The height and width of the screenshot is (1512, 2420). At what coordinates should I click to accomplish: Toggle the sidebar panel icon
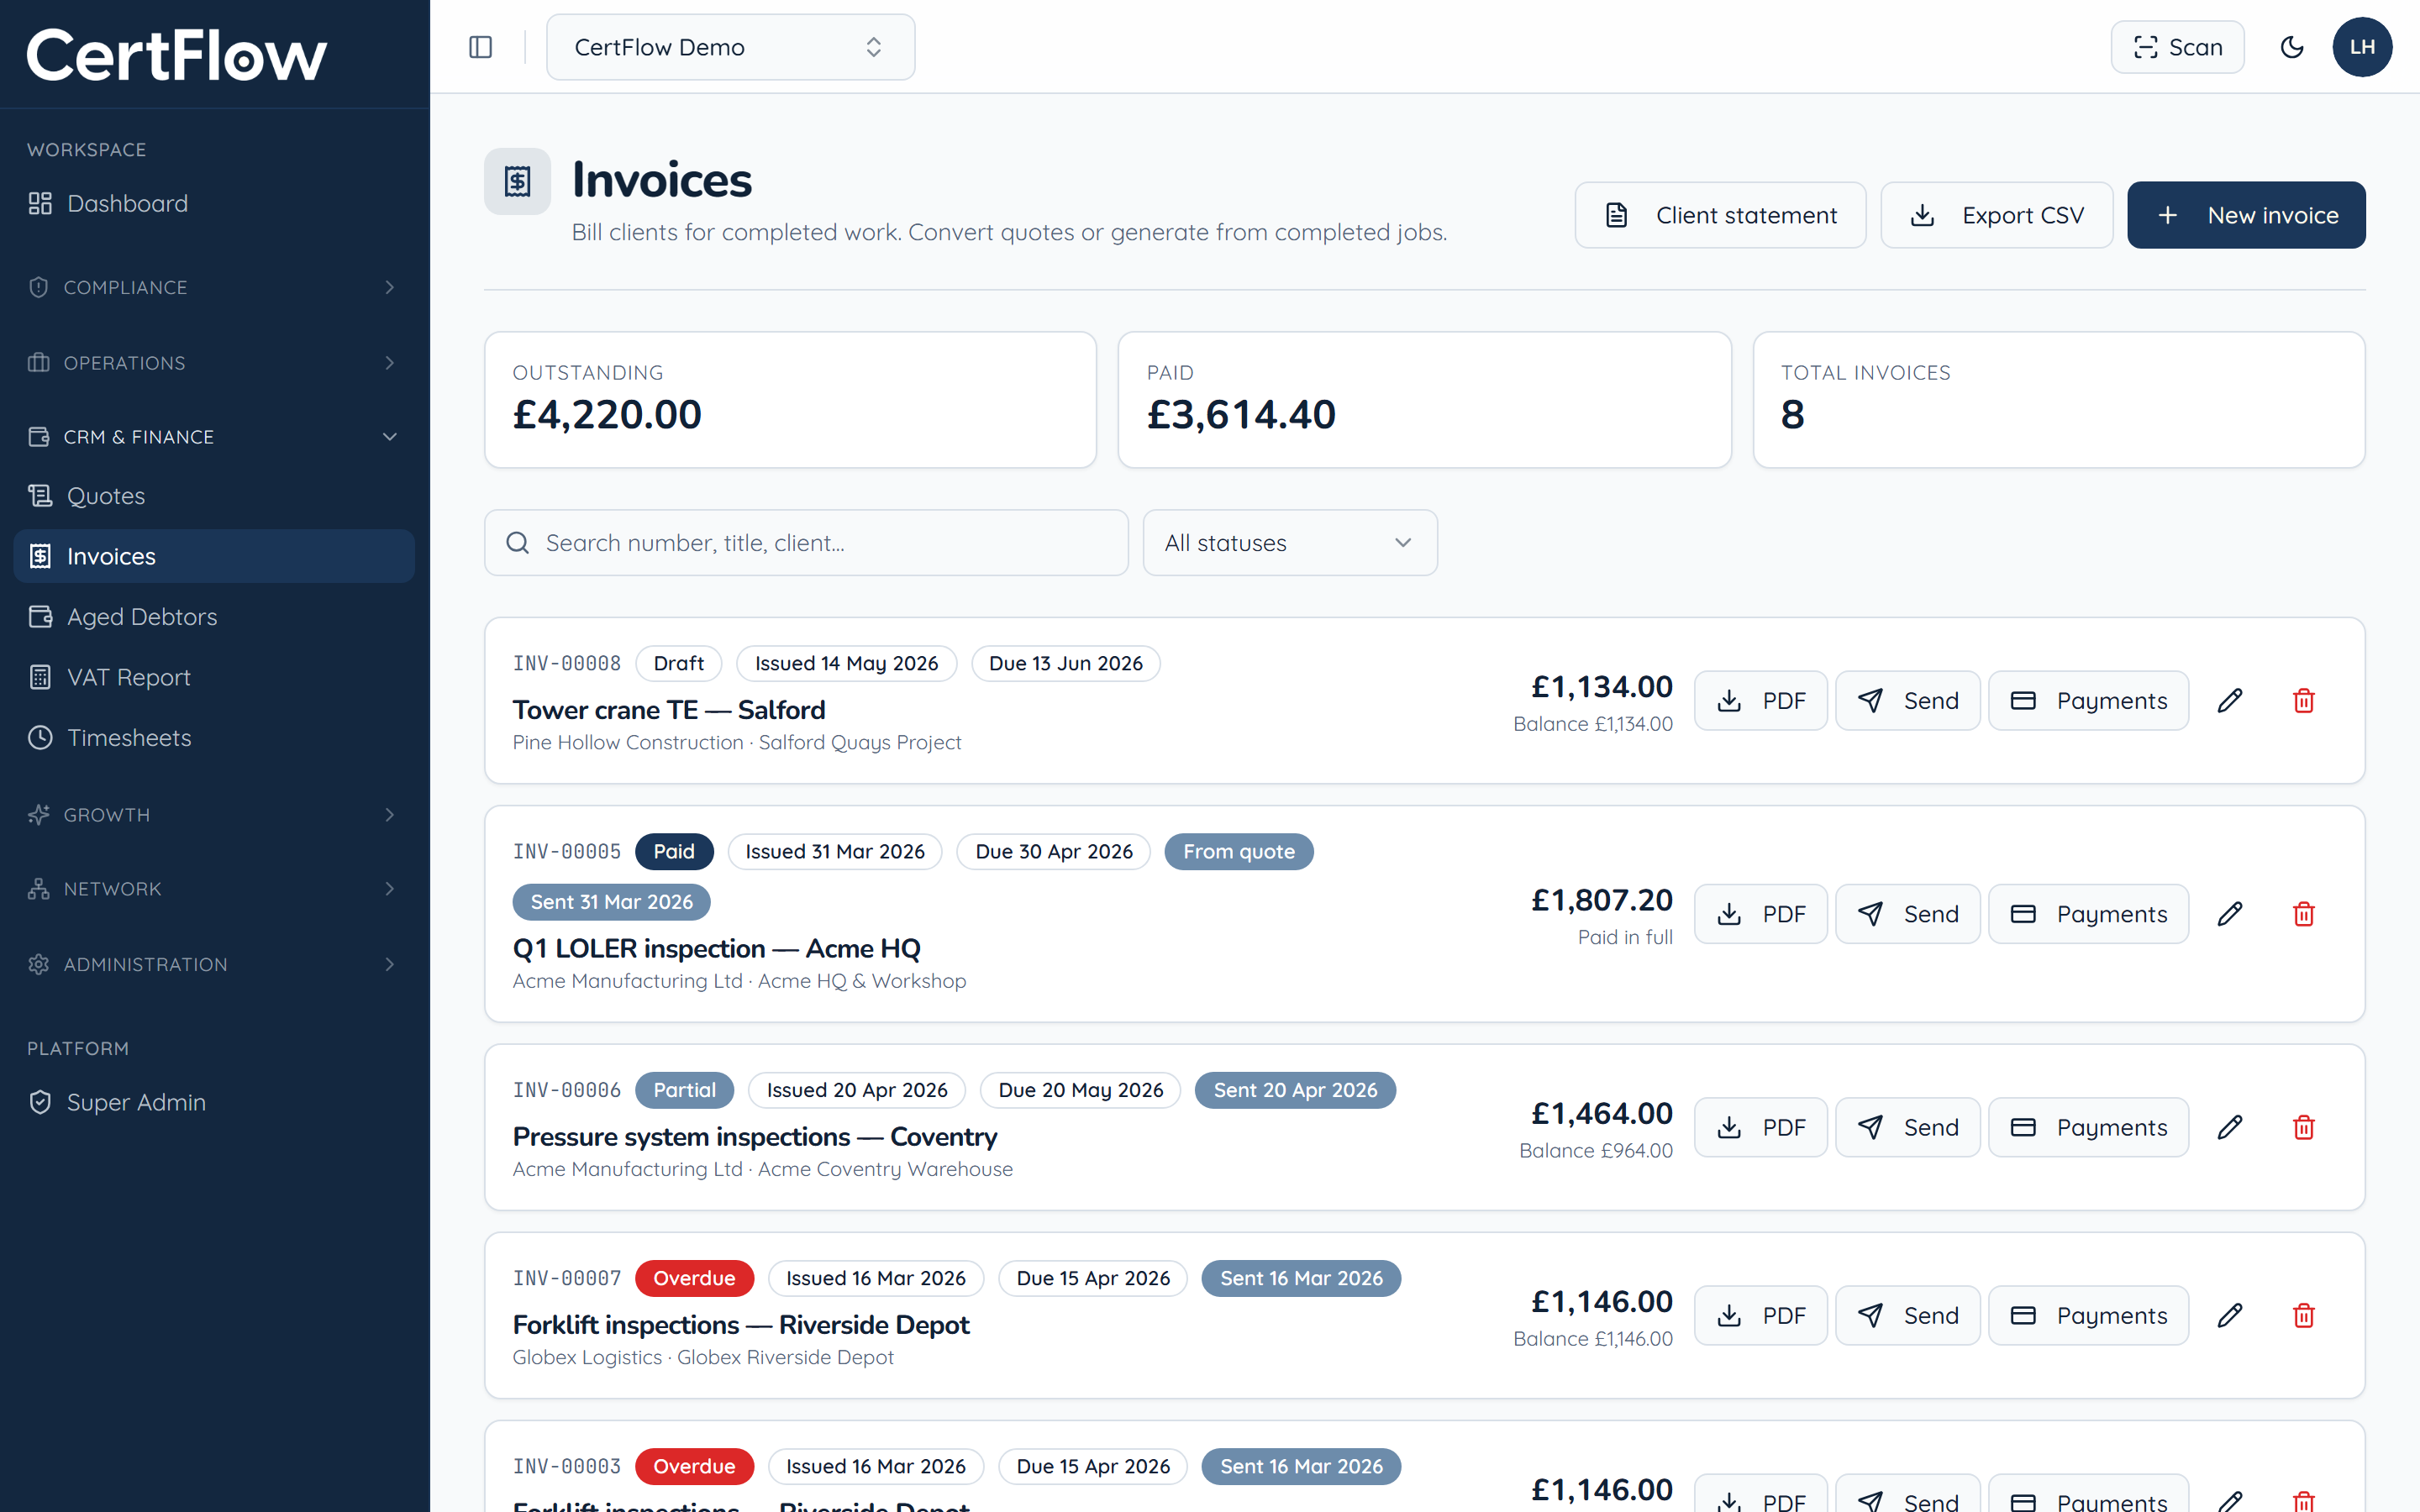pyautogui.click(x=480, y=47)
